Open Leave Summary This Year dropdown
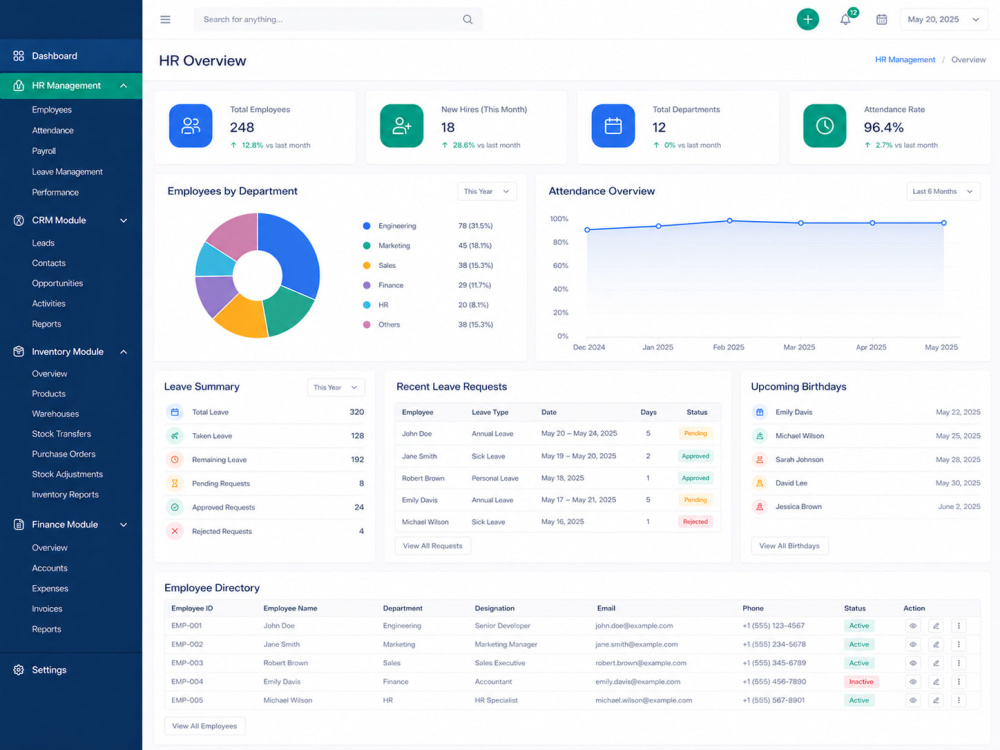1000x750 pixels. (335, 387)
